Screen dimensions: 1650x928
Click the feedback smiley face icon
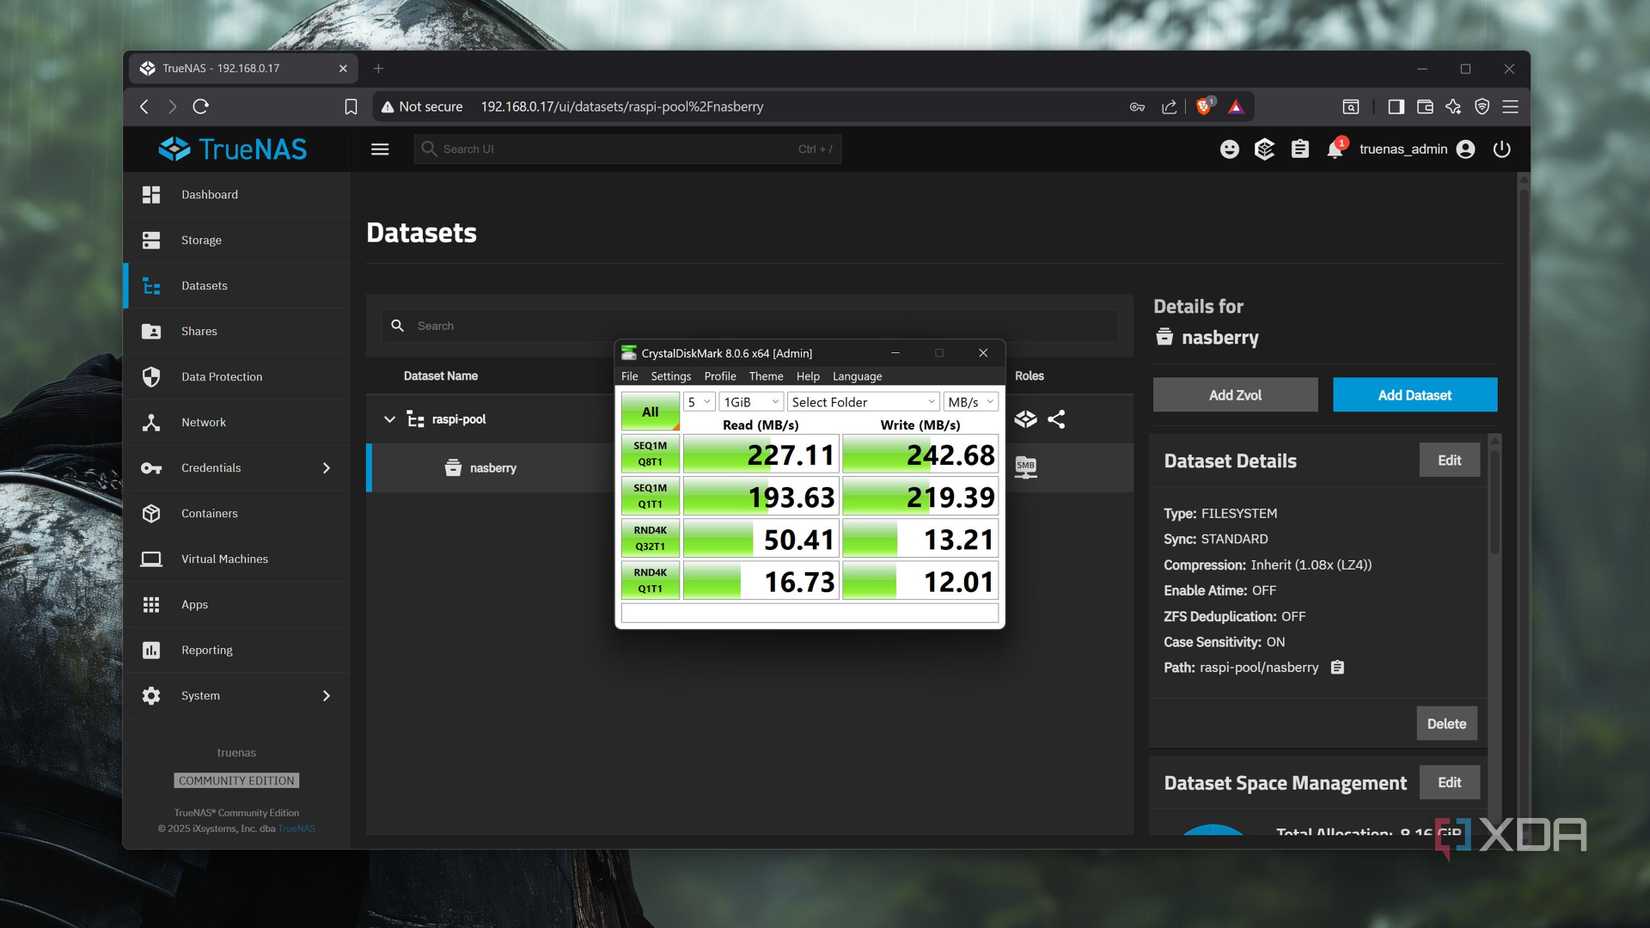click(1229, 149)
